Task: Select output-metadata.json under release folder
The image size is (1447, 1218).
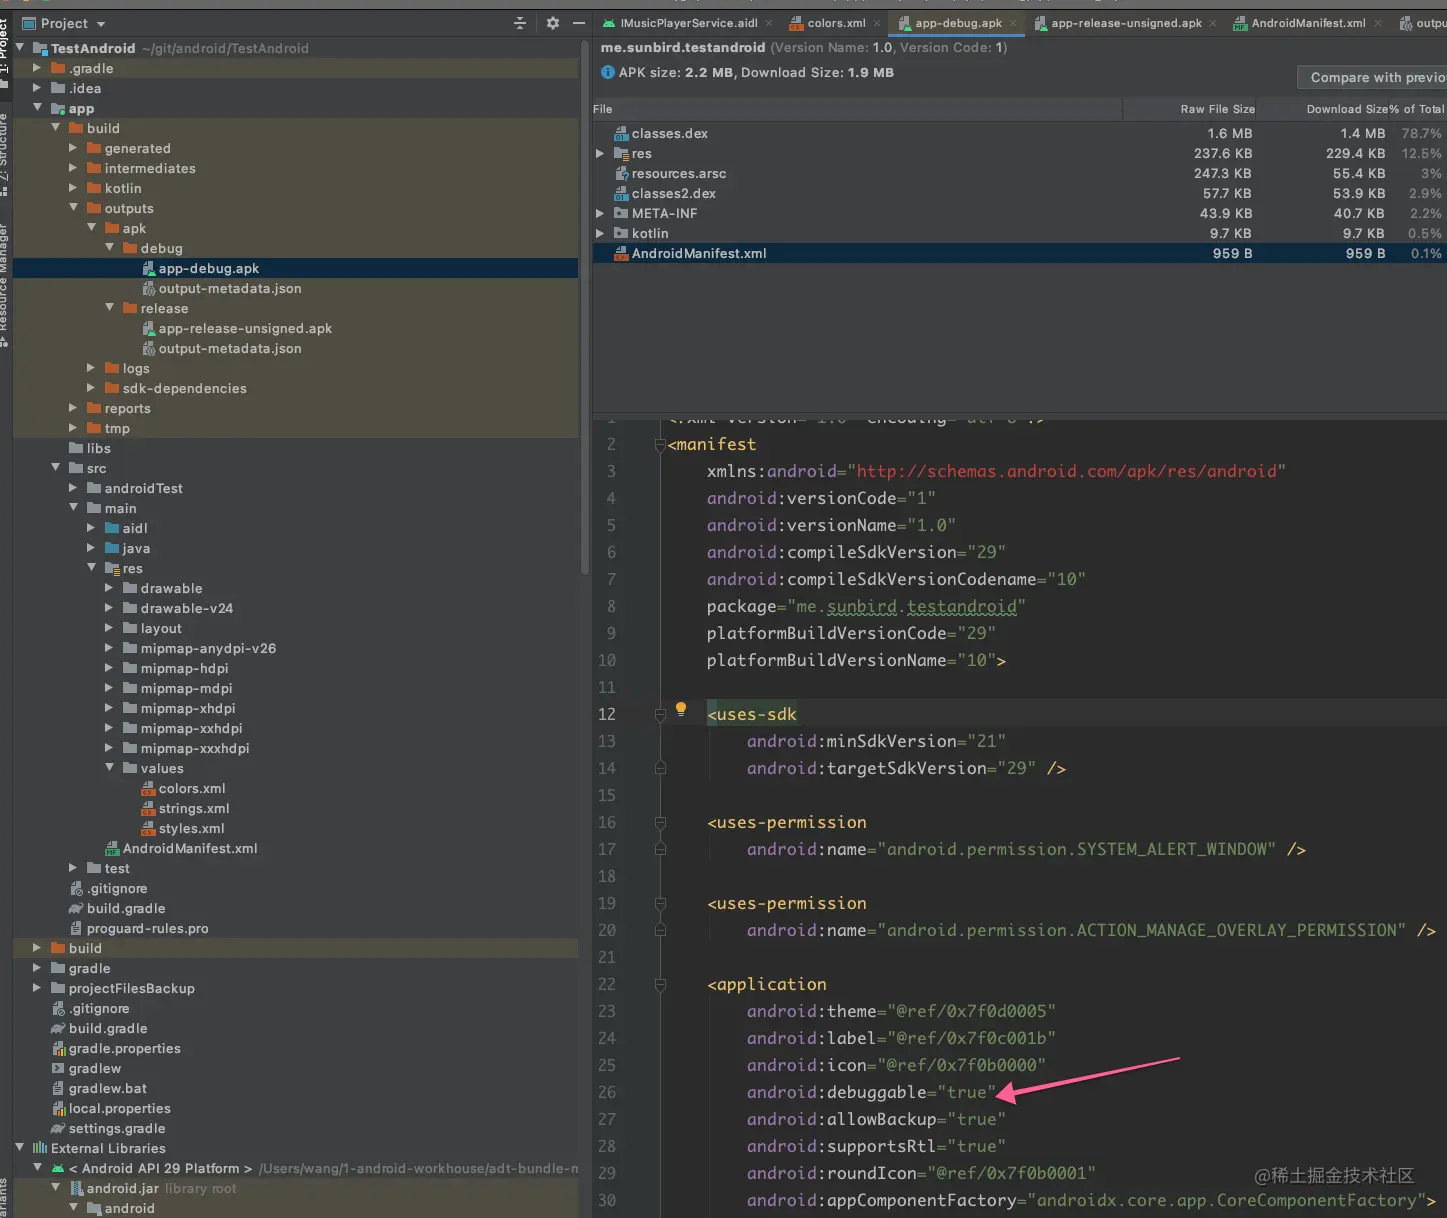Action: [x=230, y=348]
